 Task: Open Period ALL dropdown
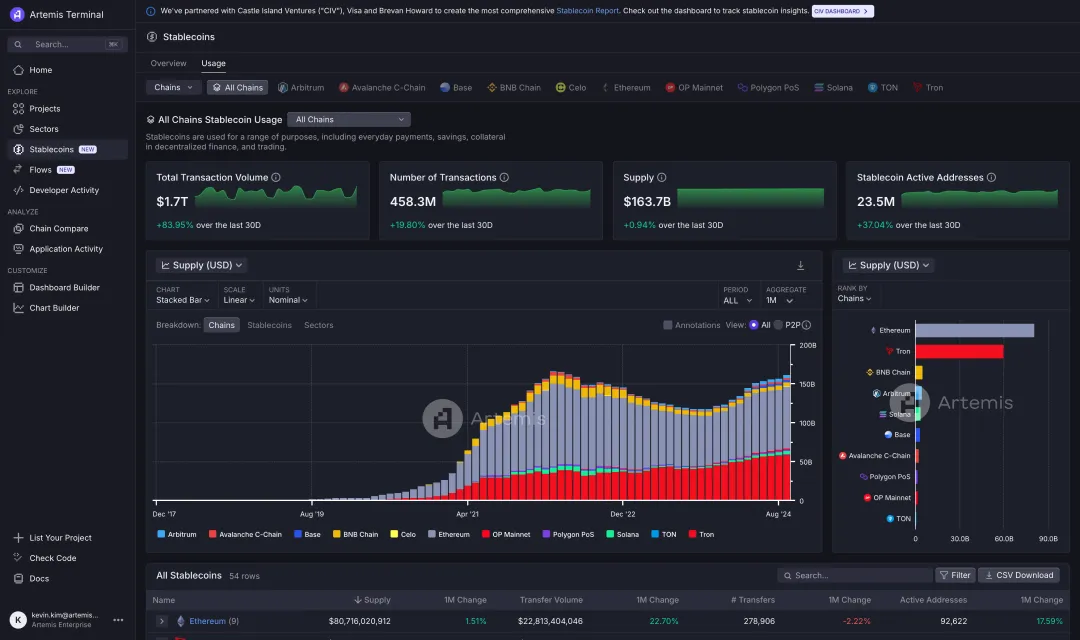737,300
